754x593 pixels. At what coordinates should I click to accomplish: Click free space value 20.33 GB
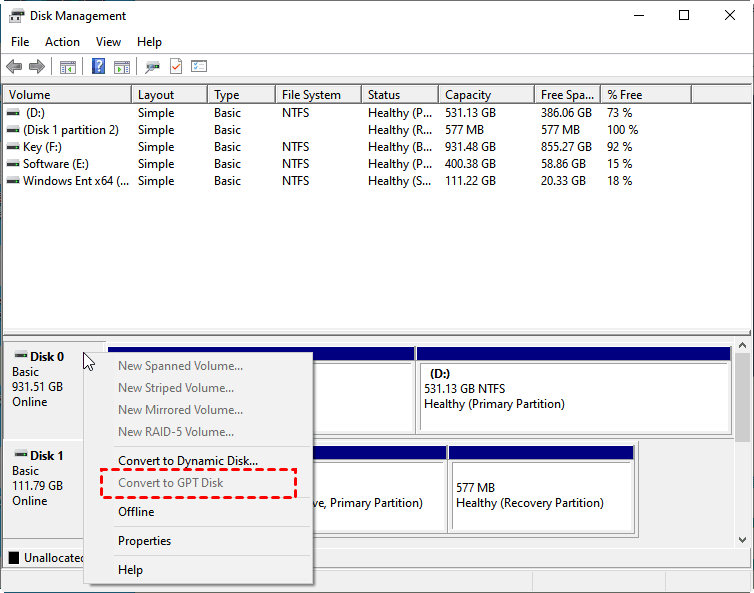pyautogui.click(x=563, y=181)
